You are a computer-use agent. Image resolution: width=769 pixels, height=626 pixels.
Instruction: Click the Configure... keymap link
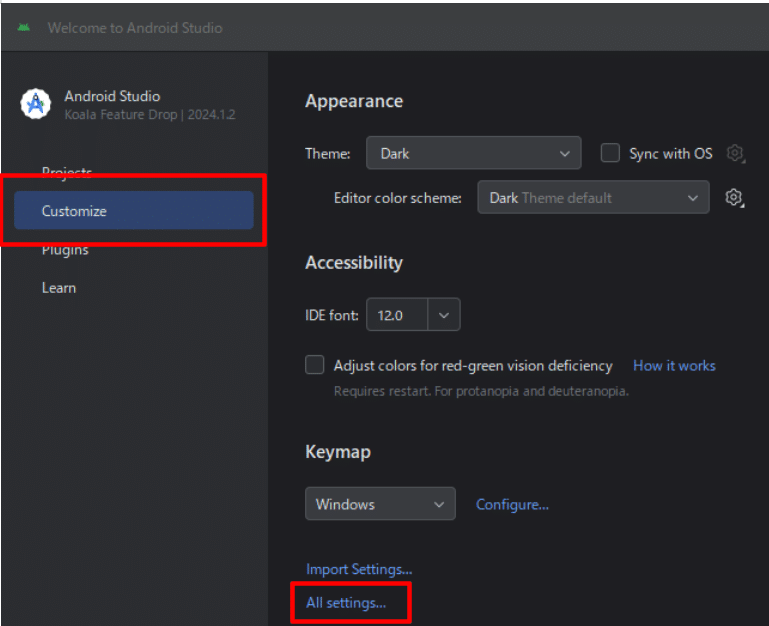512,504
